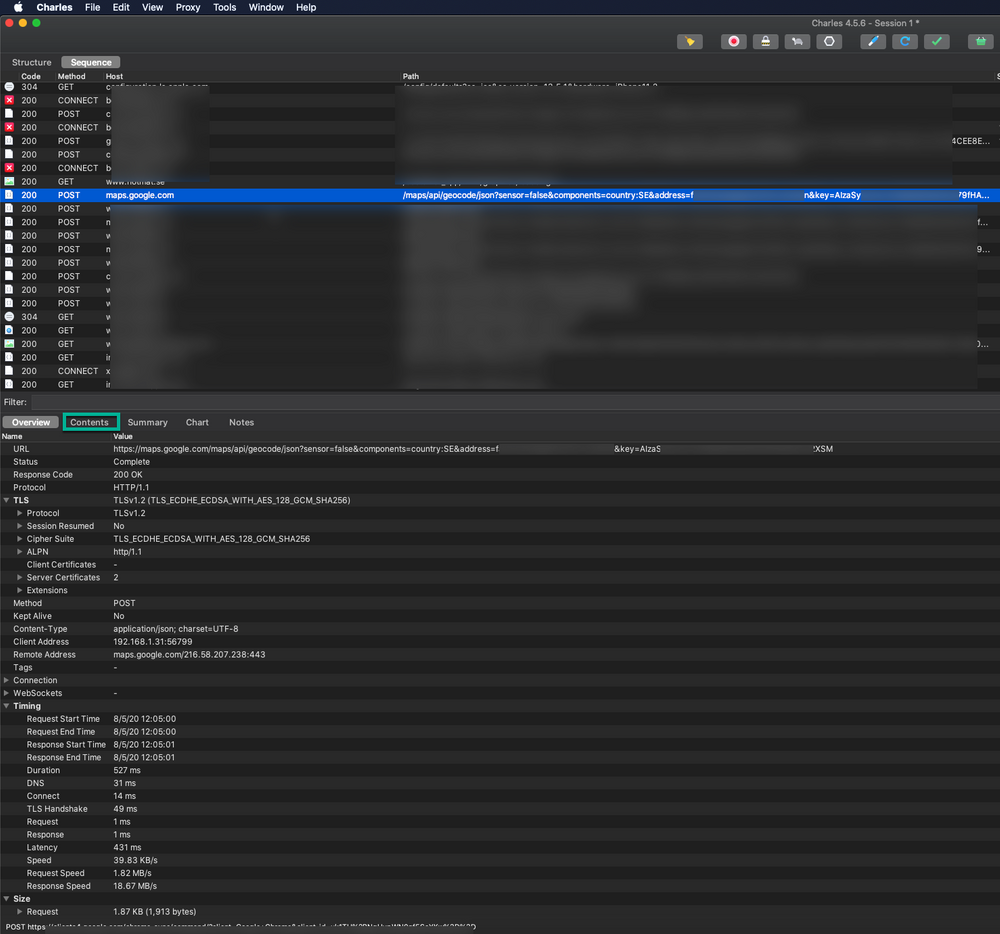Toggle the red Recording icon
This screenshot has width=1000, height=934.
(x=734, y=41)
